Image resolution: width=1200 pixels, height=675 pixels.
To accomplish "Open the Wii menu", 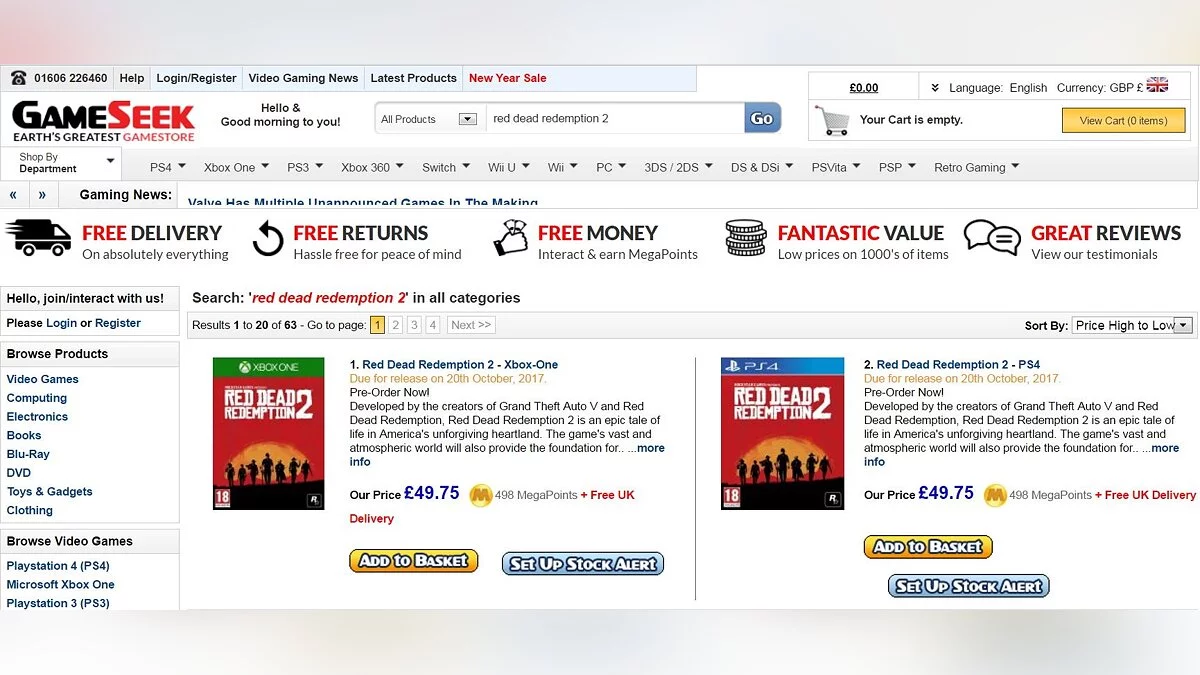I will click(562, 167).
